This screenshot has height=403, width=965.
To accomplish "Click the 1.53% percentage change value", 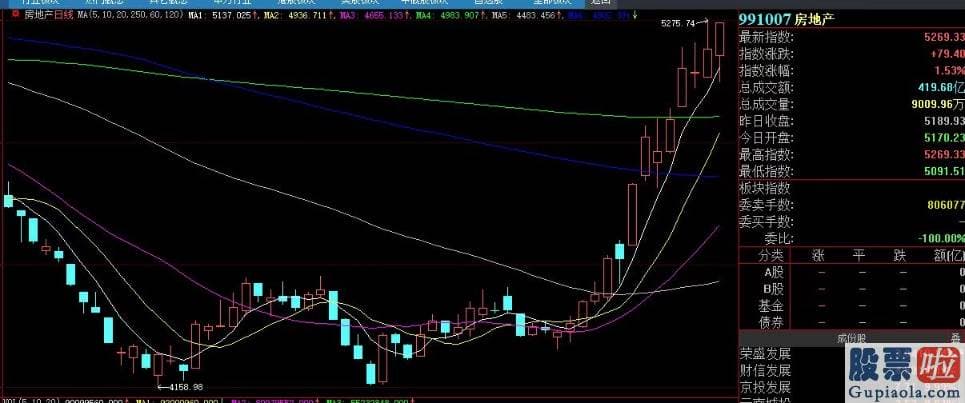I will (x=950, y=71).
